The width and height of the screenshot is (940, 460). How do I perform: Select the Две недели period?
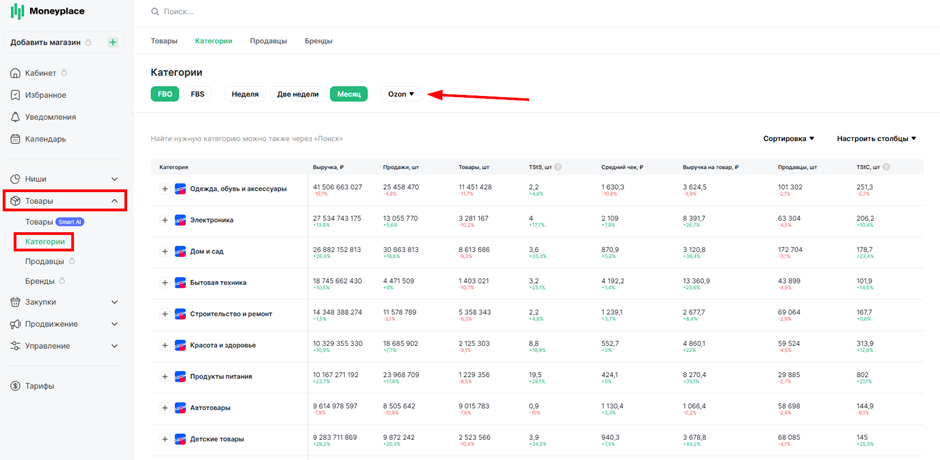tap(298, 94)
